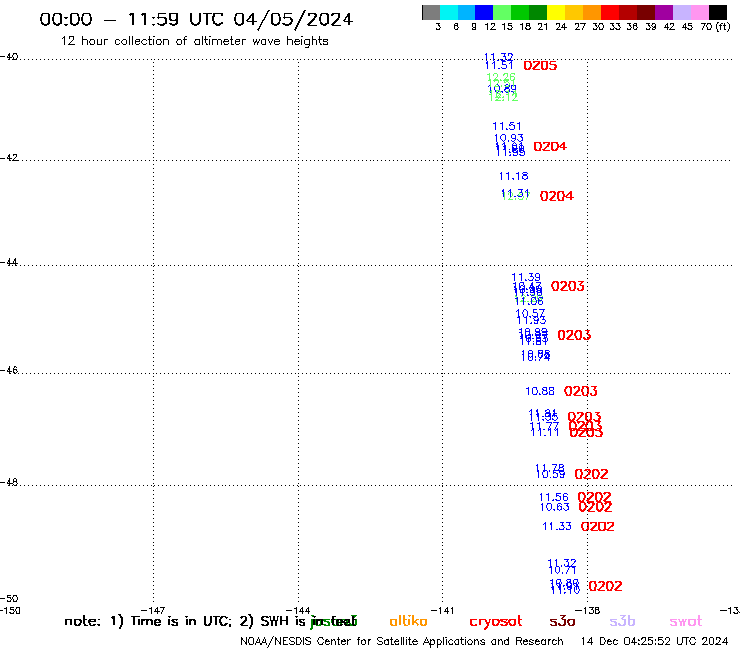This screenshot has height=650, width=740.
Task: Select the dark blue swatch above 12
Action: [484, 12]
